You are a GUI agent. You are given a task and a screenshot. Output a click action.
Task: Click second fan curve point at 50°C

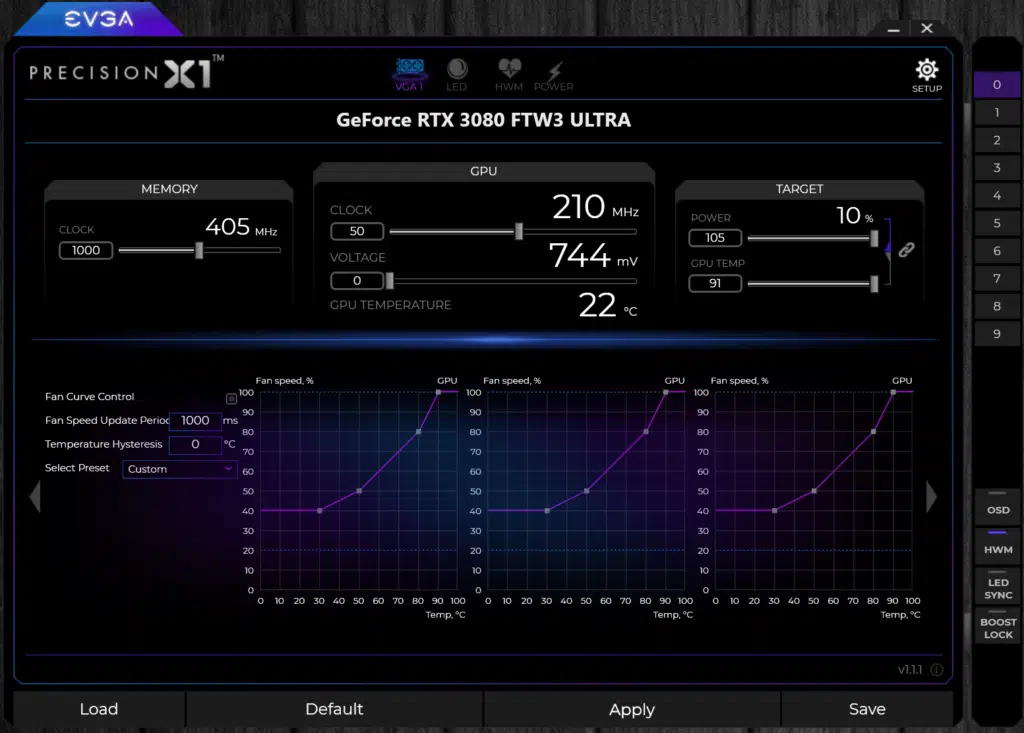[586, 491]
